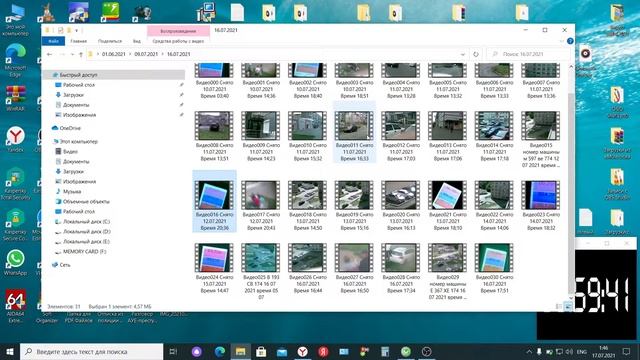Click the search box Поиск: 16.07.2021
Screen dimensions: 640x360
pos(527,54)
